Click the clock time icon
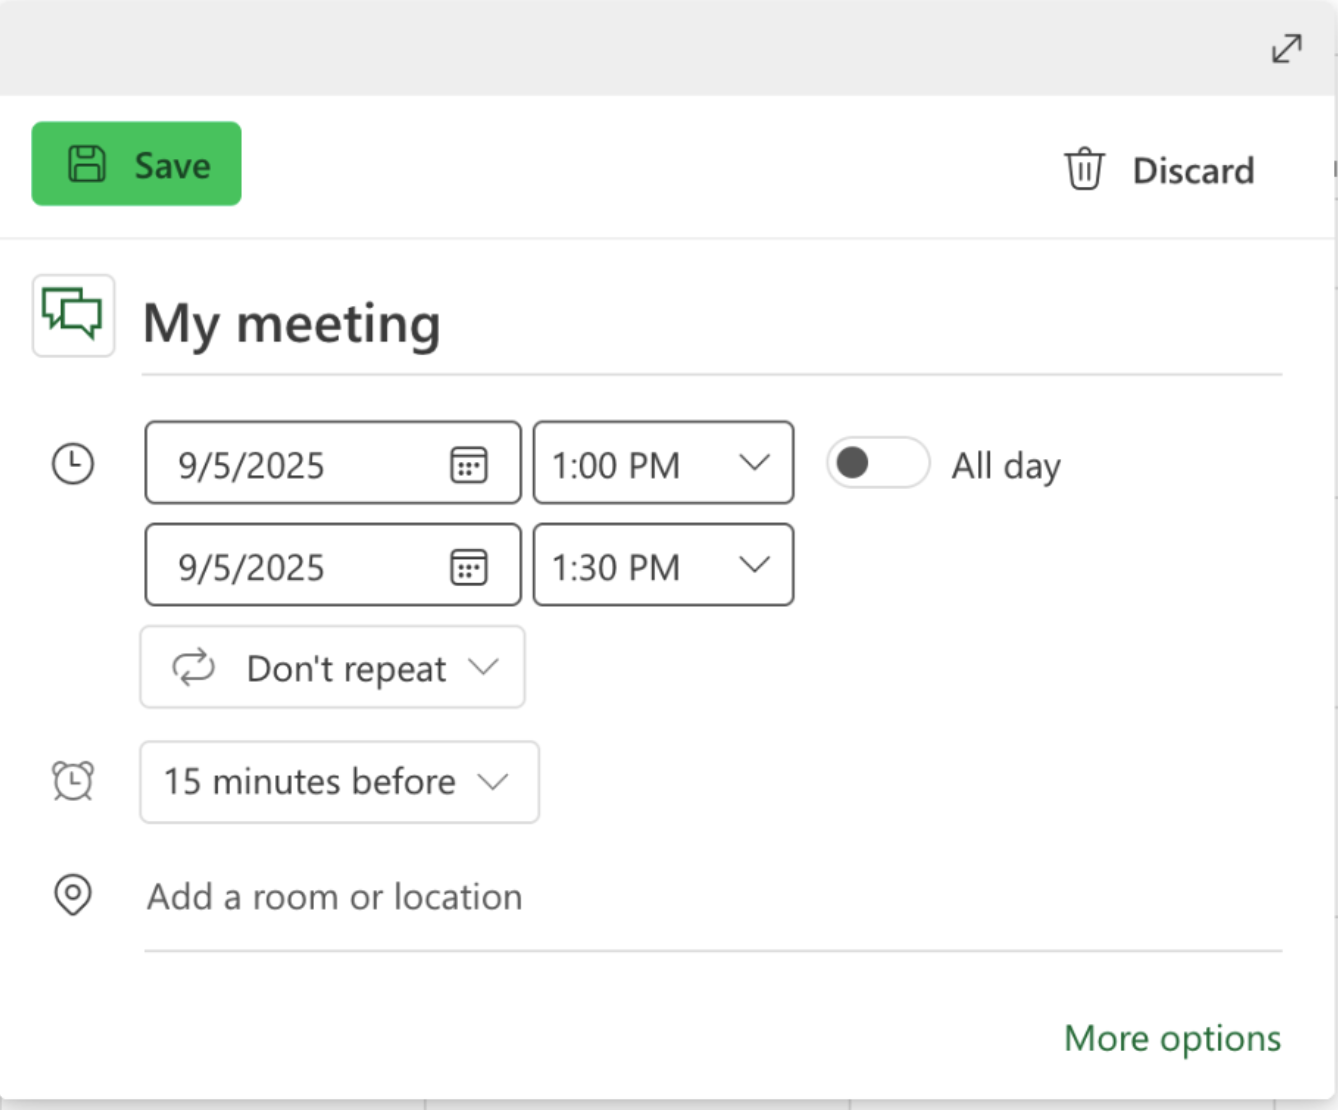Viewport: 1338px width, 1110px height. tap(73, 464)
